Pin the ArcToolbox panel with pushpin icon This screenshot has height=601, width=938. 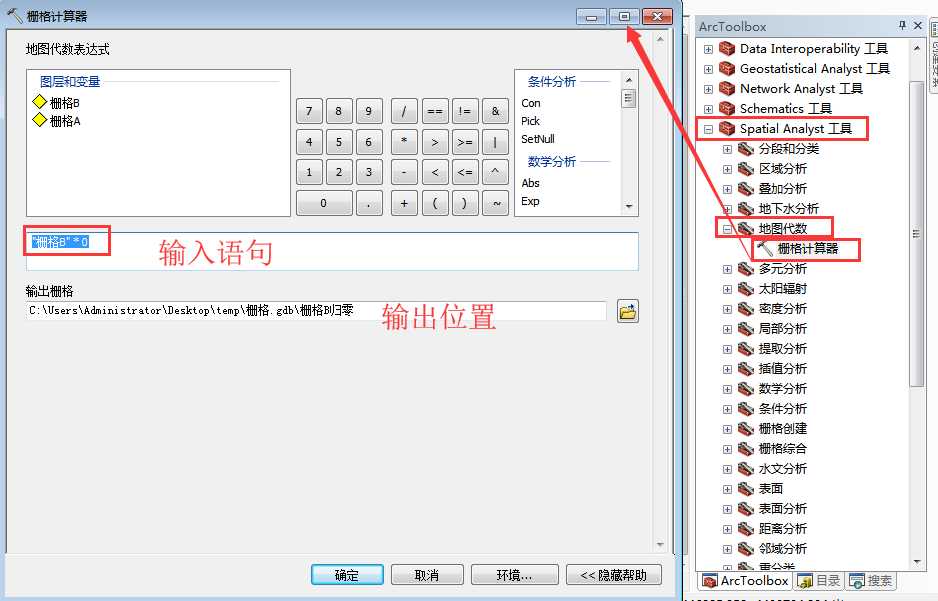pyautogui.click(x=902, y=26)
